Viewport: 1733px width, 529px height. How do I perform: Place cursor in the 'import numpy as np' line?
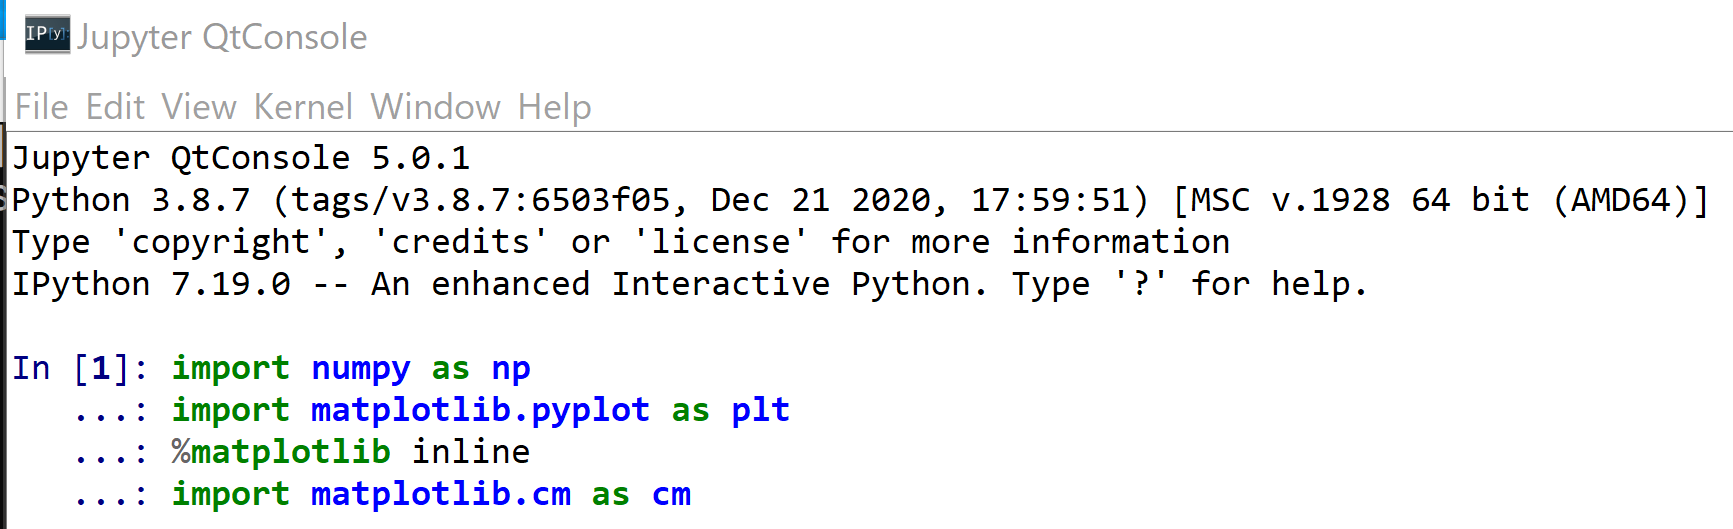[350, 369]
